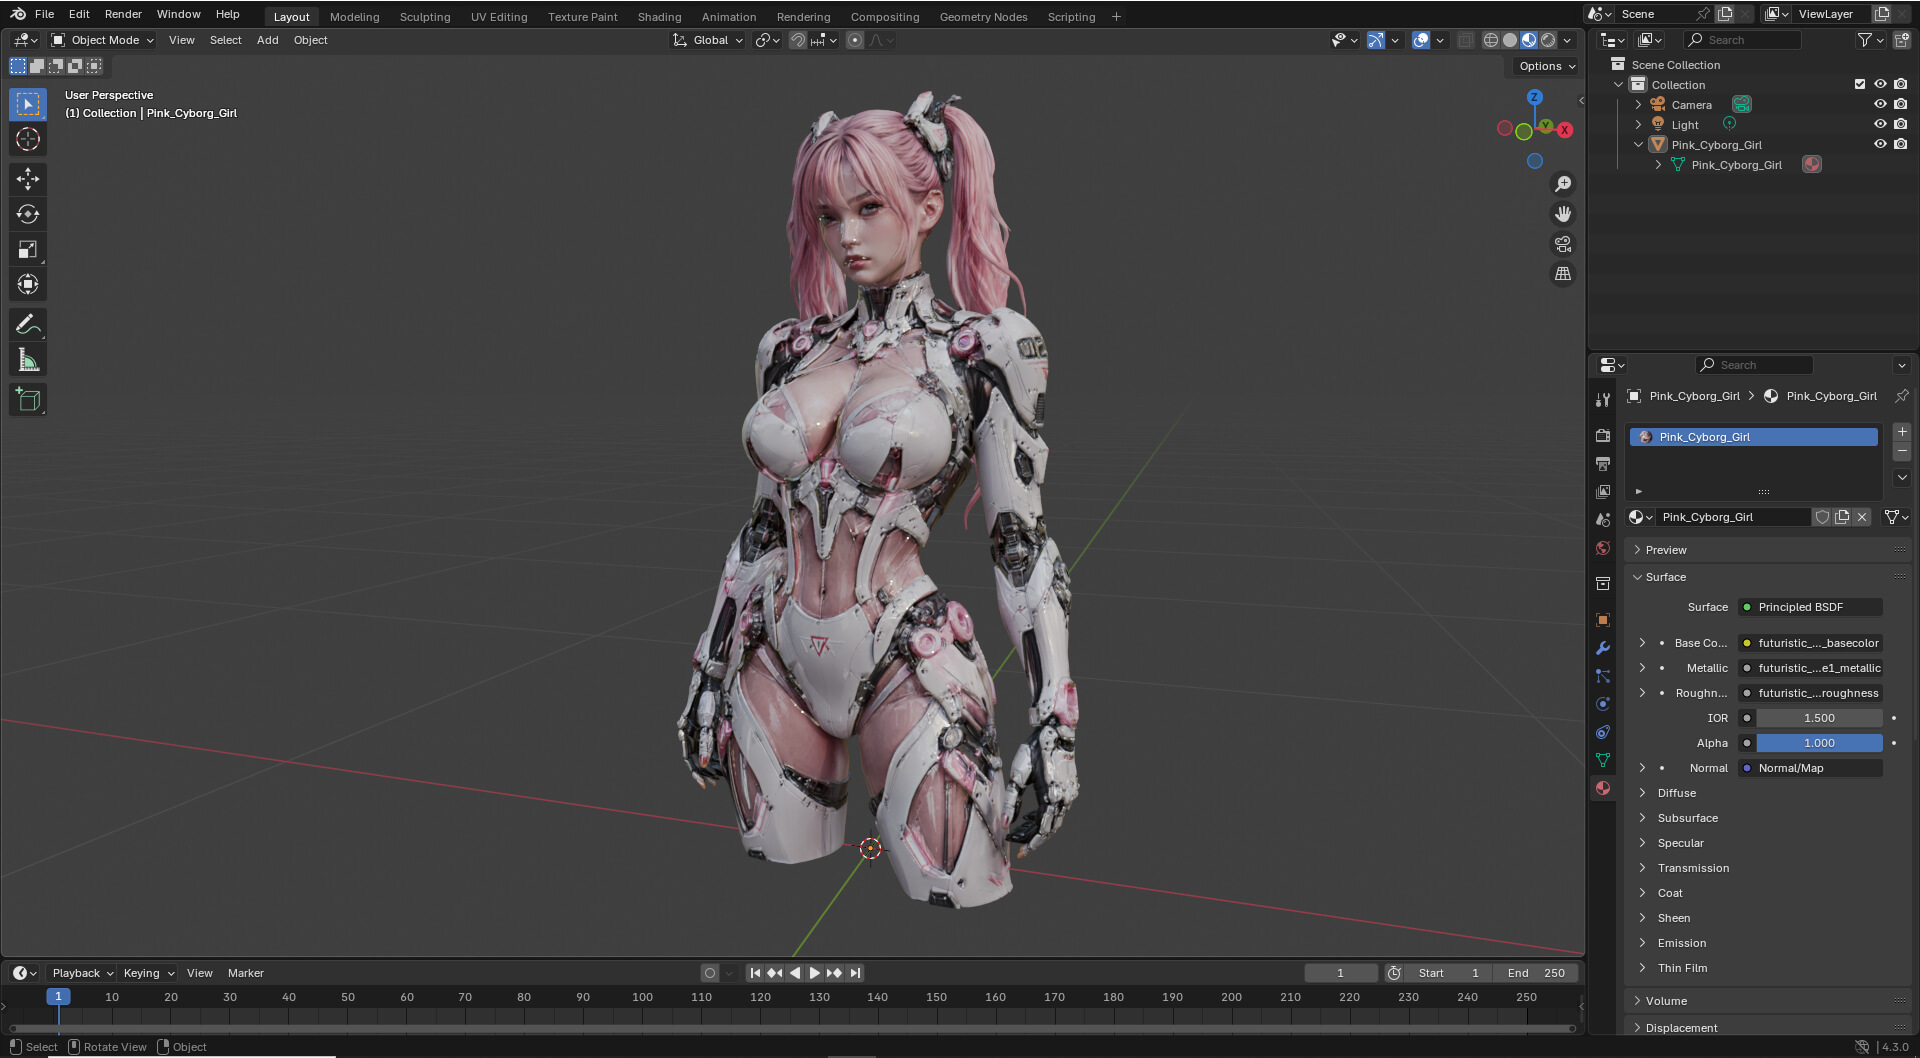
Task: Switch to solid viewport shading
Action: [x=1510, y=40]
